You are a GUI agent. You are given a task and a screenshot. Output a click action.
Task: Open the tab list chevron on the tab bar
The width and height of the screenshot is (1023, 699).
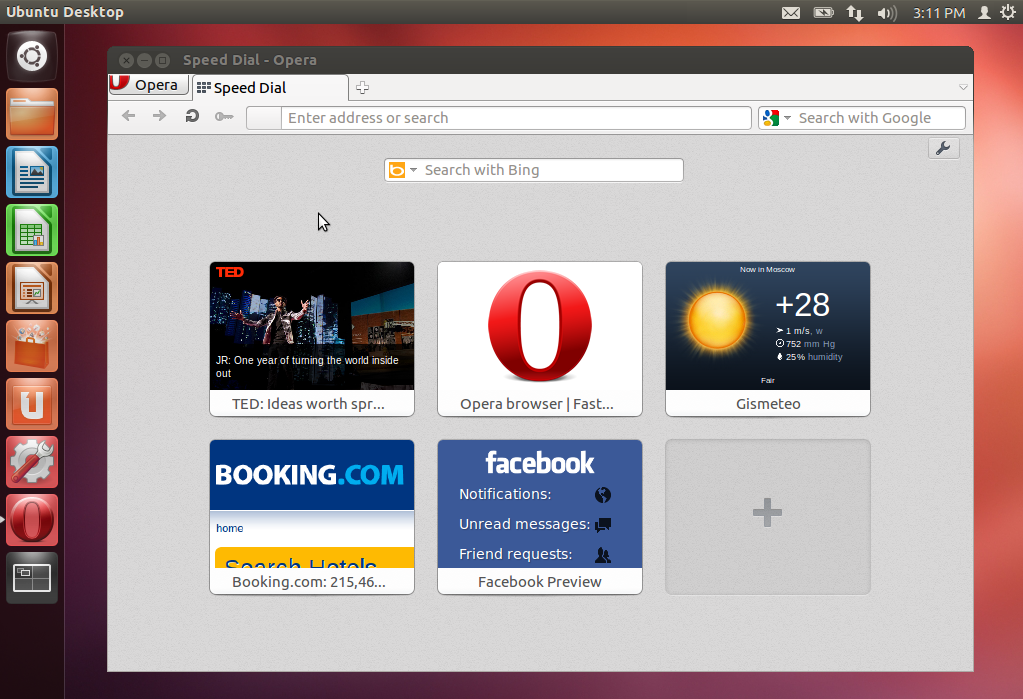click(x=963, y=87)
